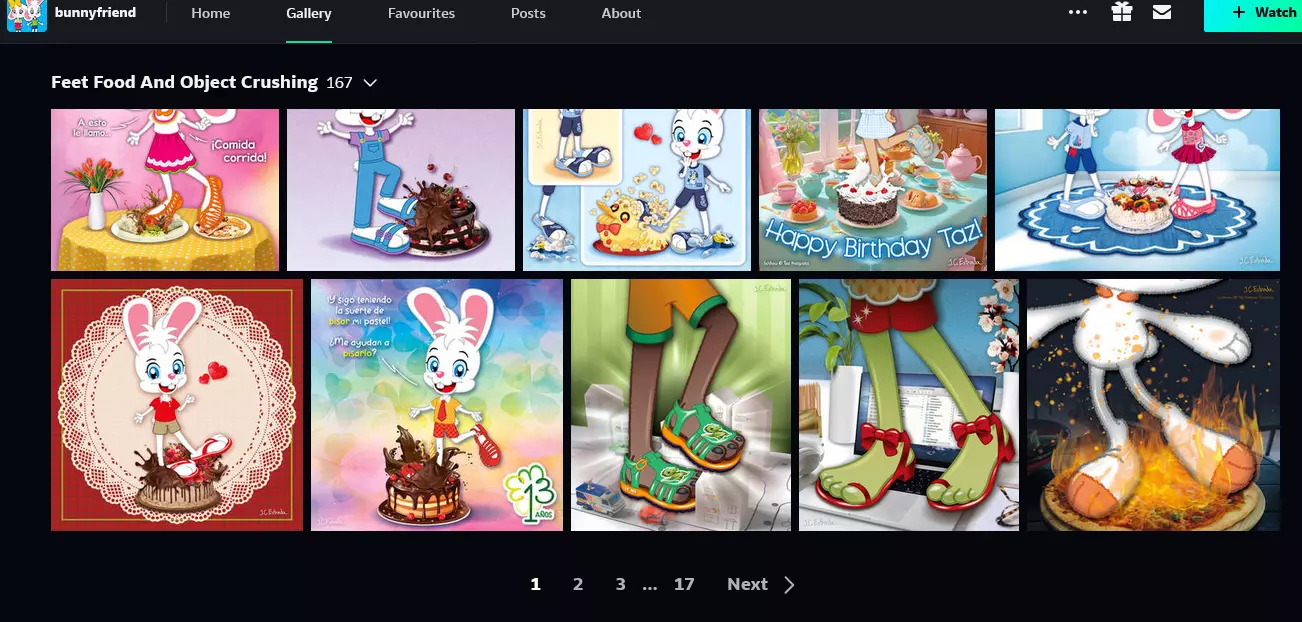Click the bunnyfriend profile avatar icon
This screenshot has width=1302, height=622.
[27, 15]
